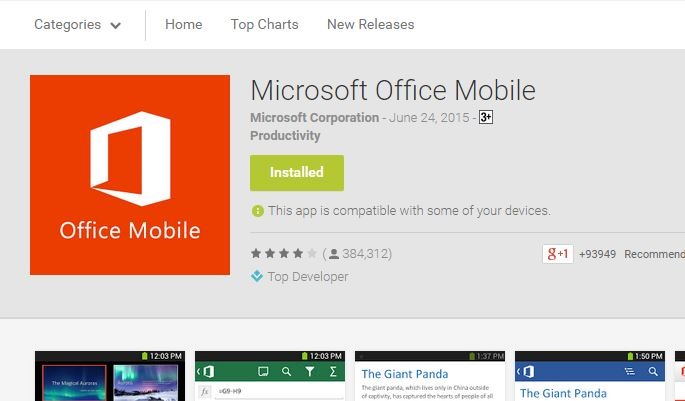The image size is (685, 401).
Task: Click the 3+ content rating badge
Action: 486,118
